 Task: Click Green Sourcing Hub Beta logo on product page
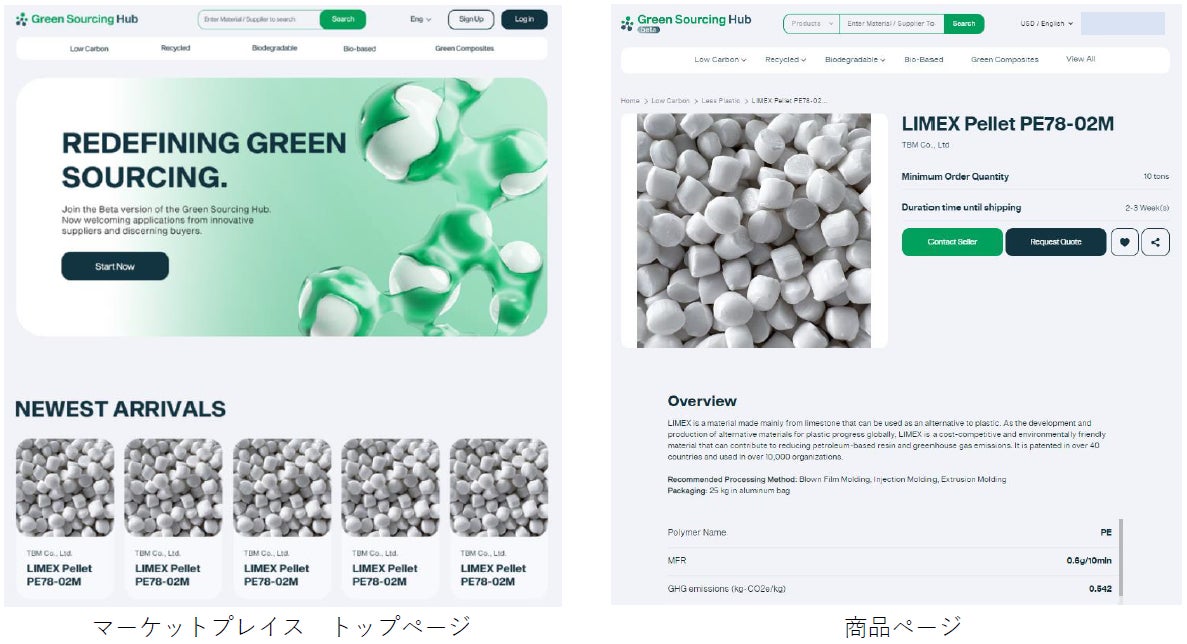click(x=686, y=23)
